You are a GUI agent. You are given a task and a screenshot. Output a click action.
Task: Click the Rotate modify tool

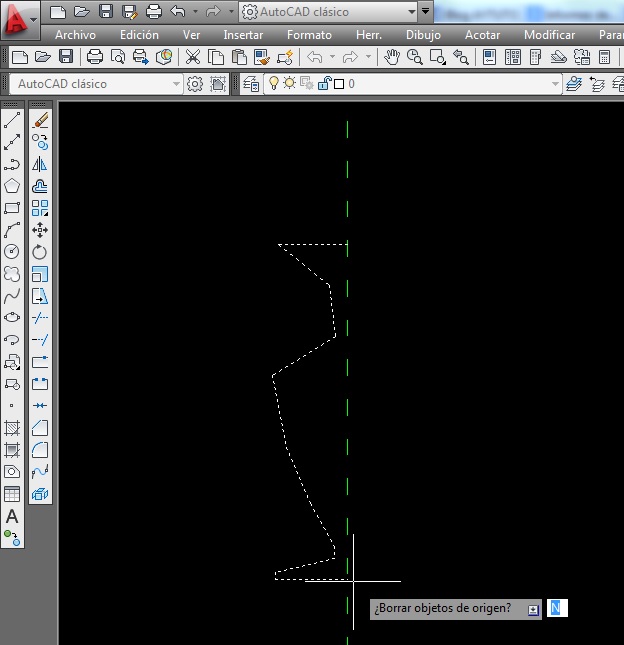[40, 252]
